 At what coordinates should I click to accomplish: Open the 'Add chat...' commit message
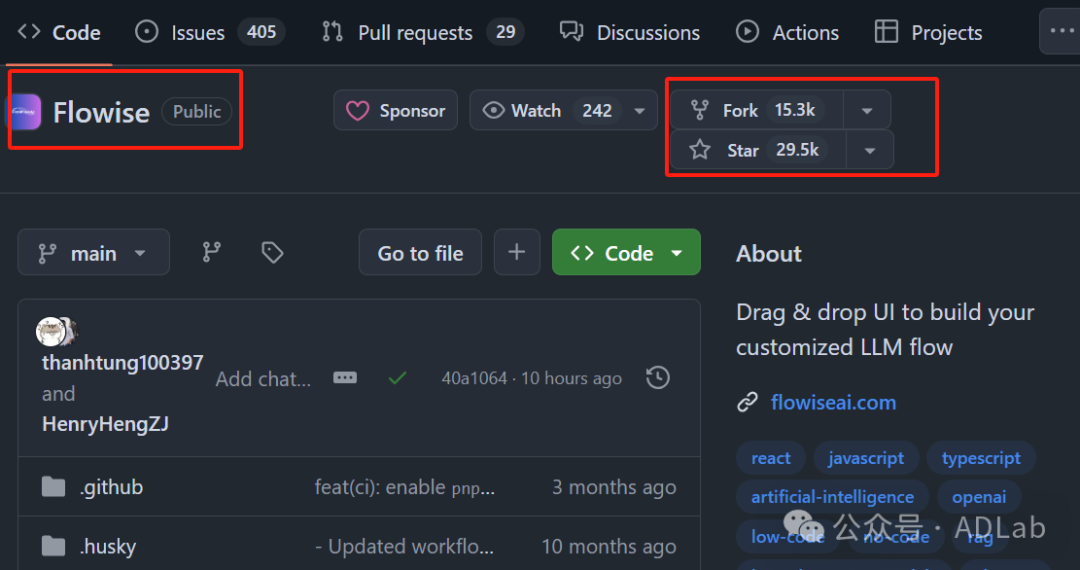tap(264, 379)
